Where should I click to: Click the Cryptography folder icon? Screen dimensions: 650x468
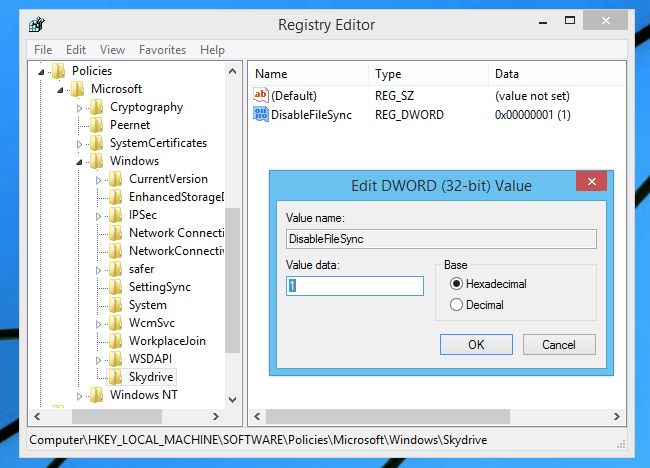pyautogui.click(x=97, y=107)
